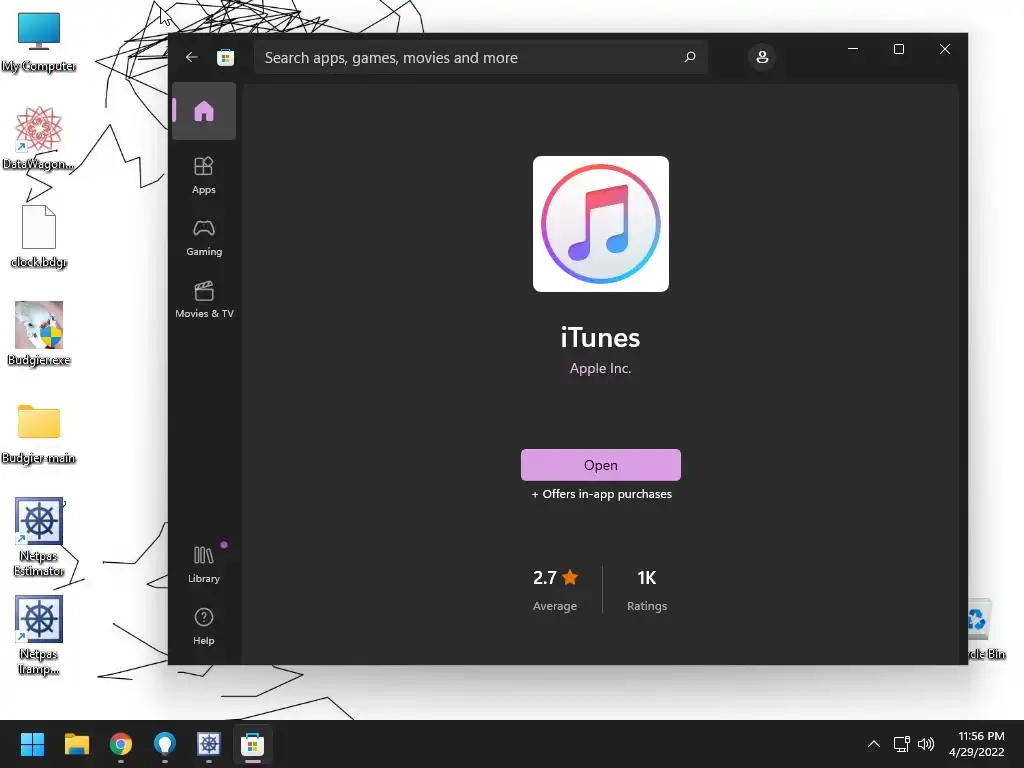Open Movies & TV section in sidebar
The image size is (1024, 768).
click(x=204, y=300)
